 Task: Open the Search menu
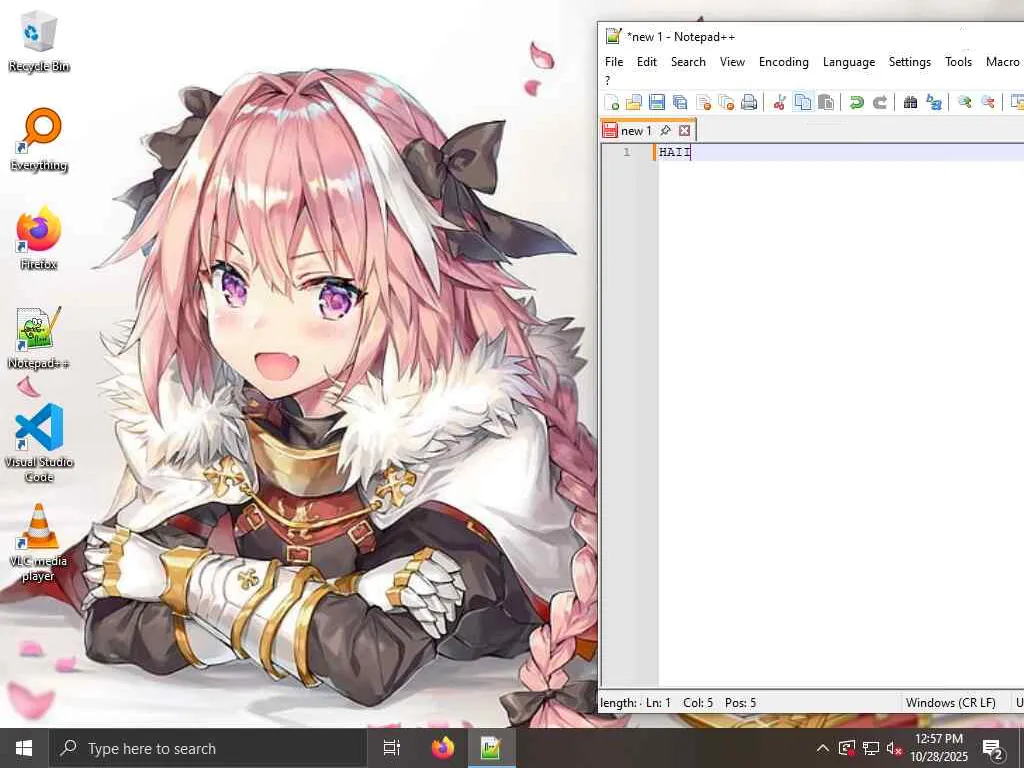[x=688, y=61]
